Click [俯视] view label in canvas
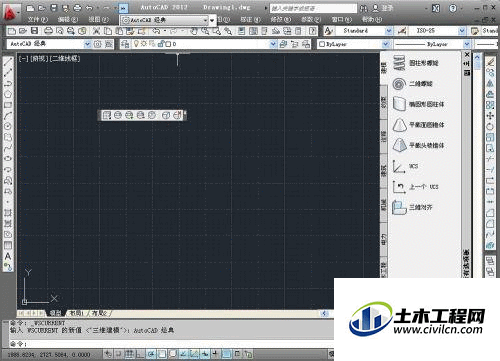 tap(39, 59)
